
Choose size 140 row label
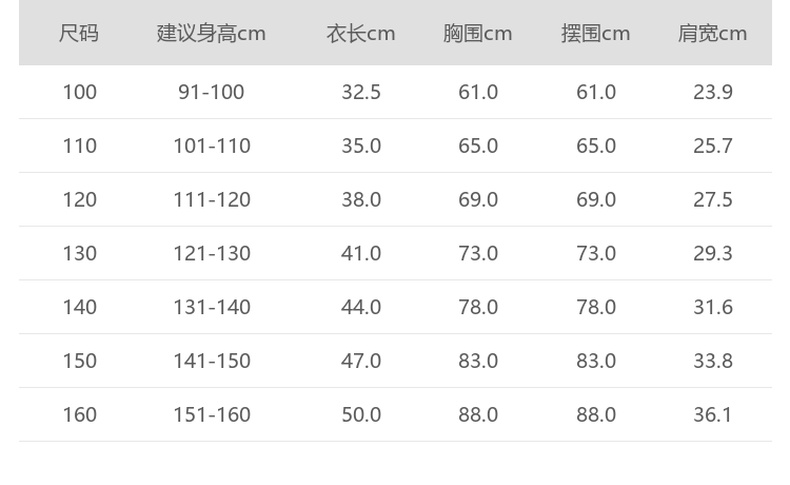click(x=79, y=307)
